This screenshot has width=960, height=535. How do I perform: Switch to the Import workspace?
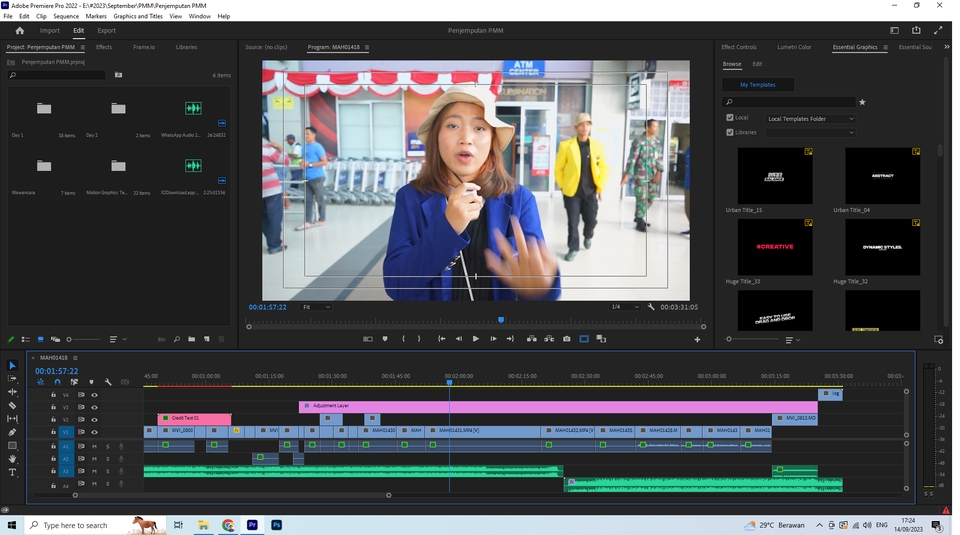pyautogui.click(x=50, y=31)
